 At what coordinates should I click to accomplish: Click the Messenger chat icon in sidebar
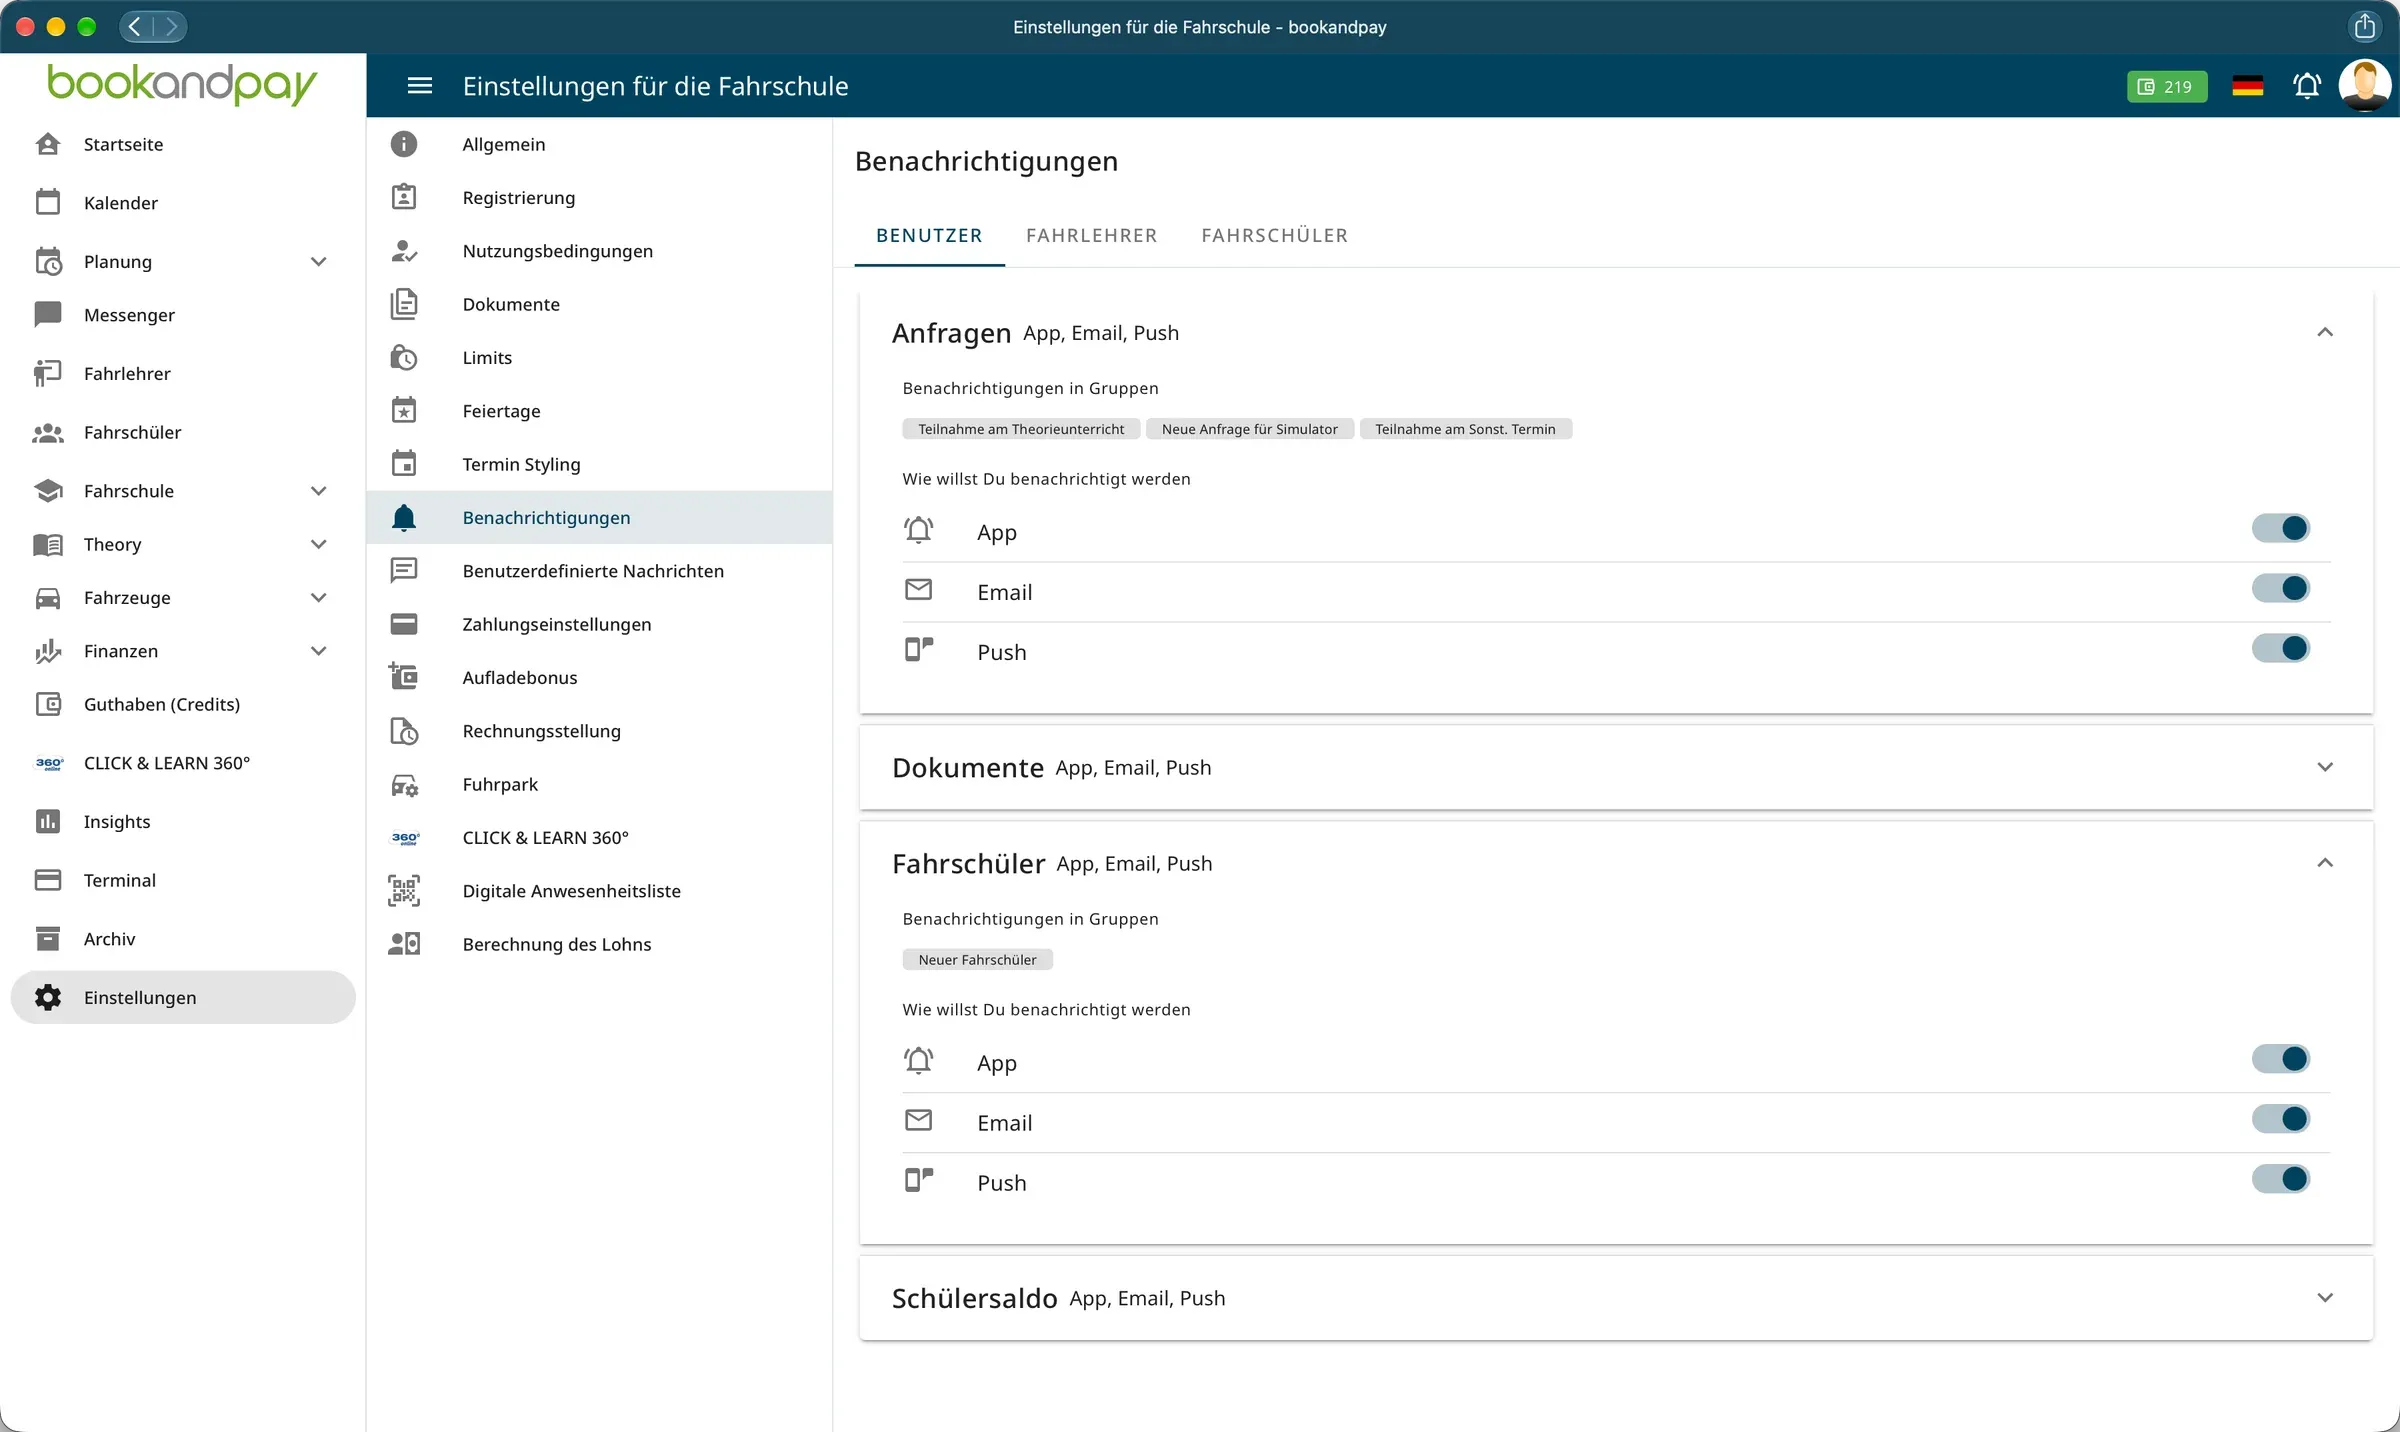point(48,315)
